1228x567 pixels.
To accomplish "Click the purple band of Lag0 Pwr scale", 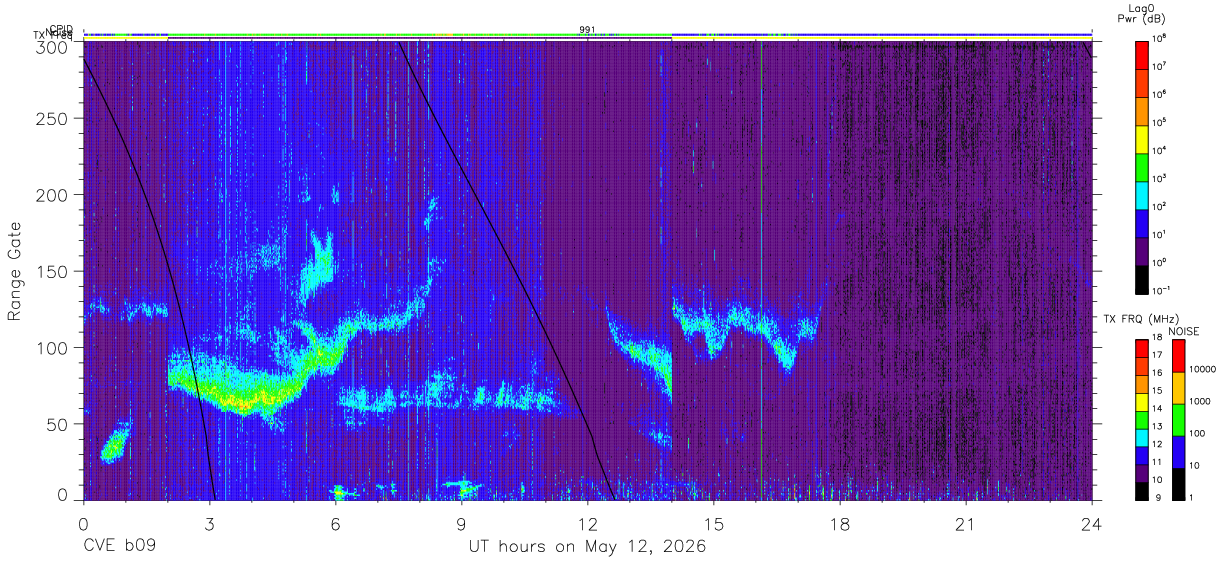I will pyautogui.click(x=1143, y=251).
